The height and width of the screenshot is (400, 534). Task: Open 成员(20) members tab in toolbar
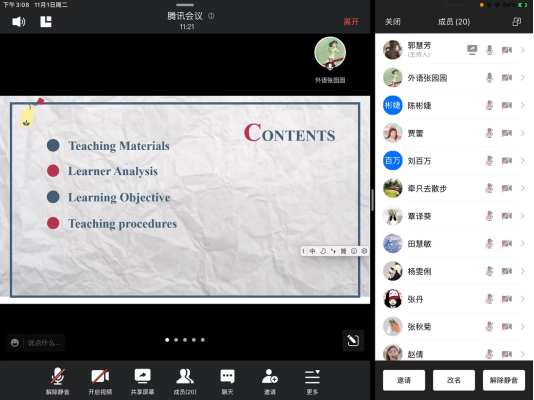tap(185, 382)
